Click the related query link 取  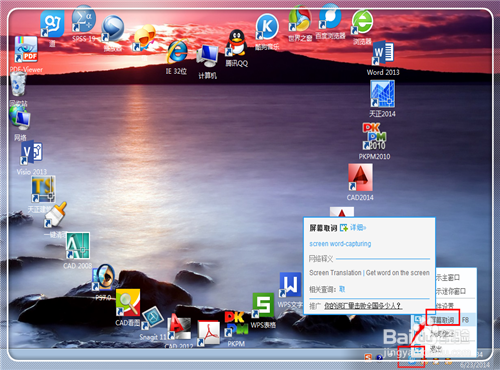342,289
